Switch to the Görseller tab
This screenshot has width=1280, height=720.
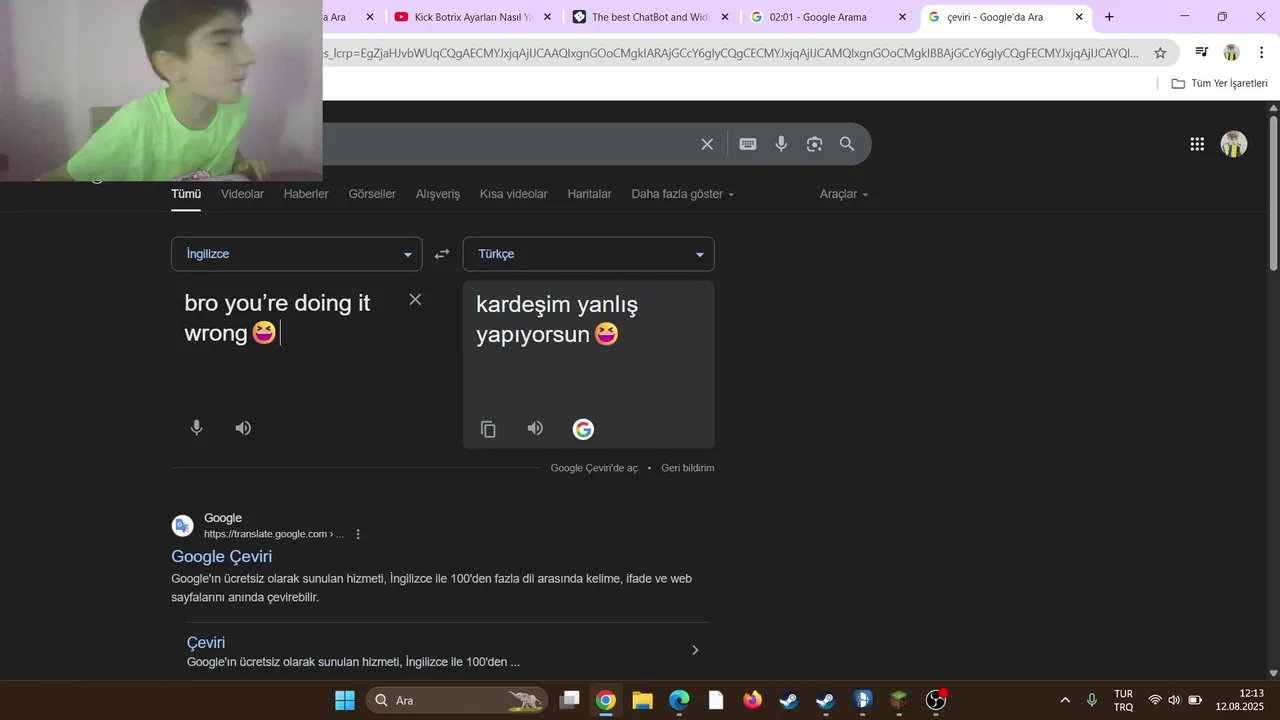(x=372, y=194)
